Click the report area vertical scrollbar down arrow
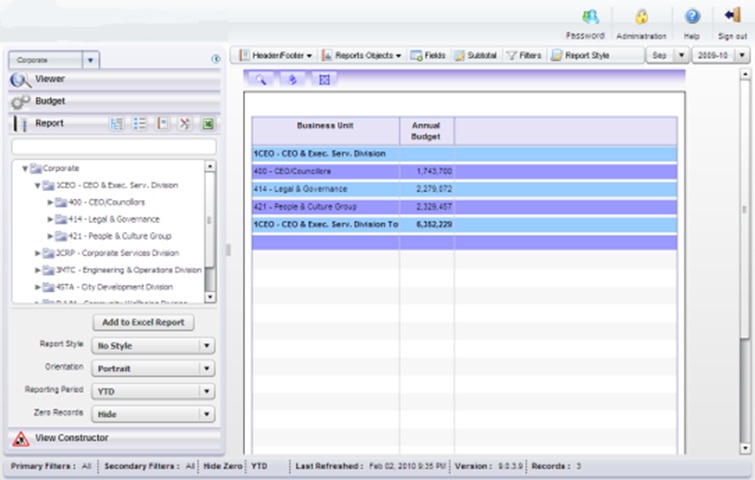Viewport: 755px width, 480px height. click(745, 448)
